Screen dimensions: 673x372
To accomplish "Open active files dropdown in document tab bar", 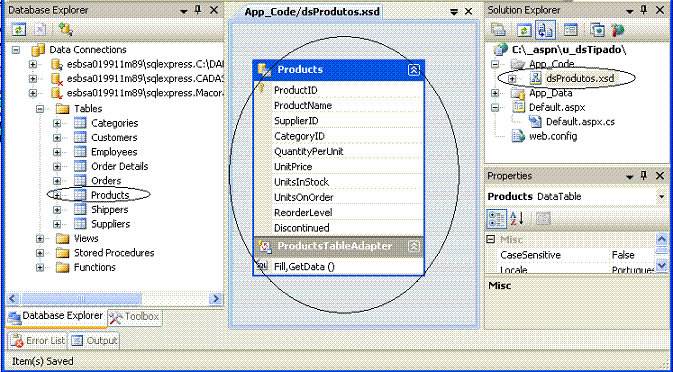I will pyautogui.click(x=454, y=12).
